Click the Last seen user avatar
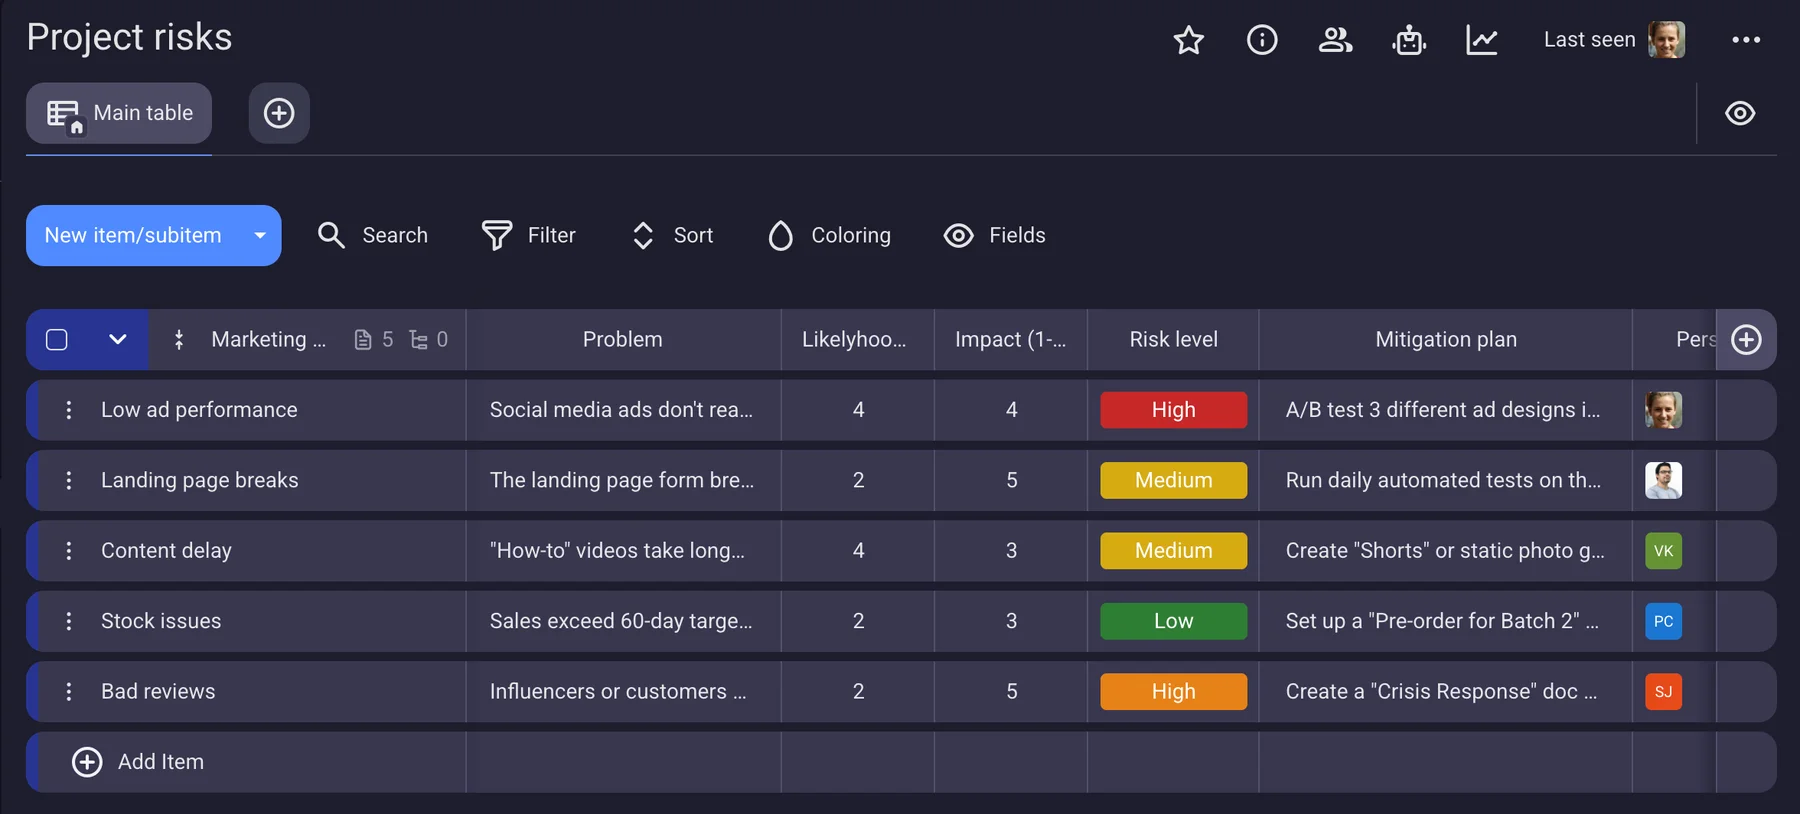The width and height of the screenshot is (1800, 814). (x=1666, y=40)
